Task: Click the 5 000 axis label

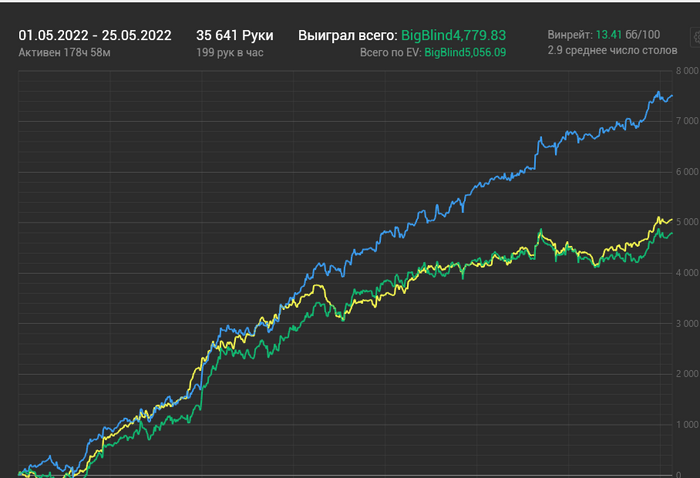Action: click(x=687, y=222)
